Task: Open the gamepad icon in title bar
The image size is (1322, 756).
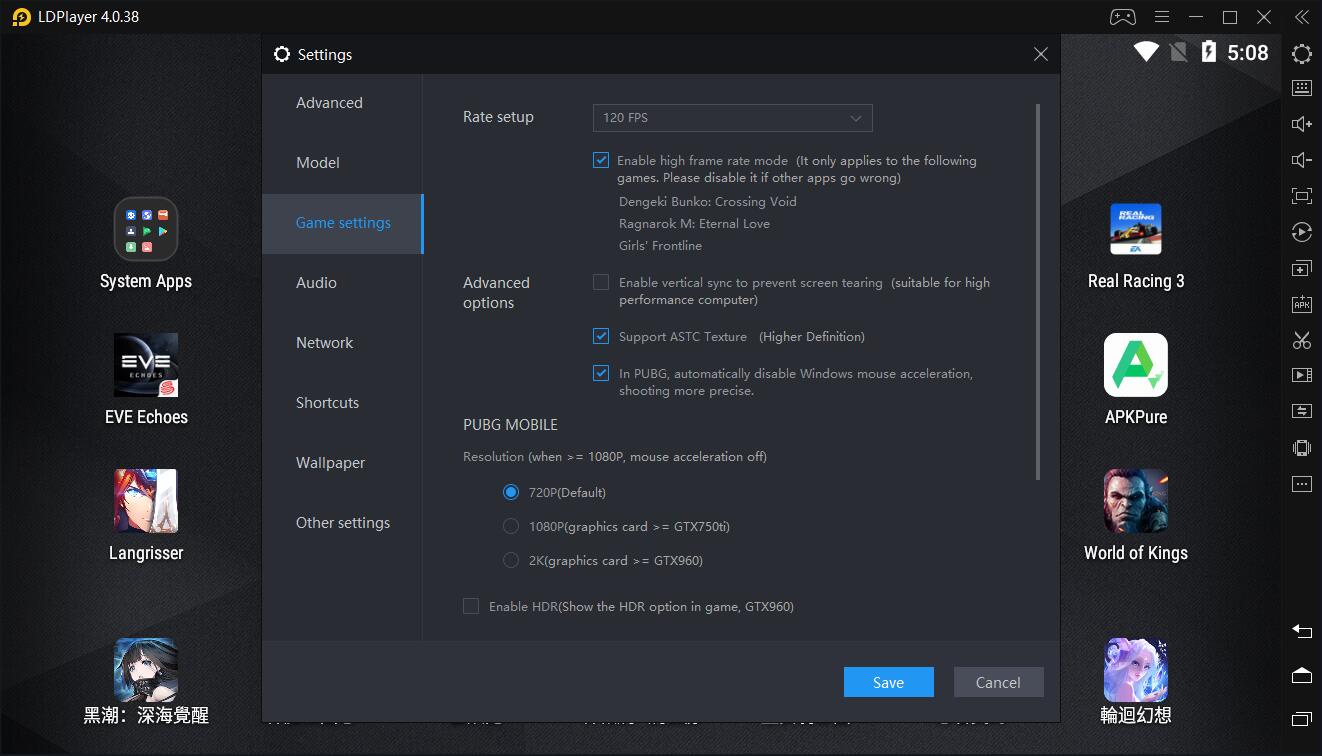Action: (1122, 17)
